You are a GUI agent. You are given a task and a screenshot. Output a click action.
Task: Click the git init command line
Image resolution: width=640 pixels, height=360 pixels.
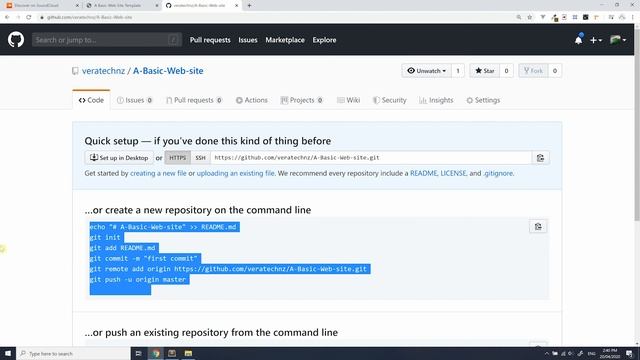(x=106, y=237)
